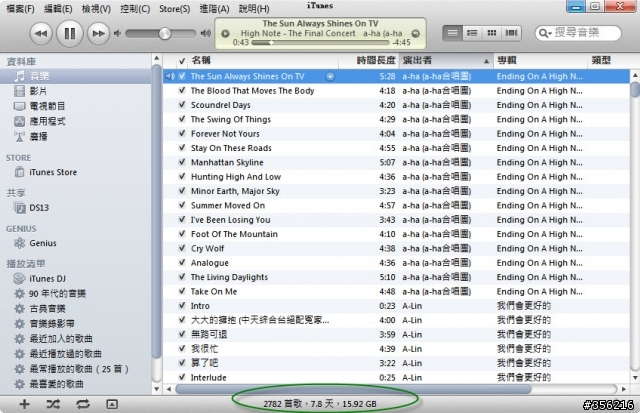Click Ping arrow beside The Sun Always Shines
The height and width of the screenshot is (413, 640).
[330, 76]
